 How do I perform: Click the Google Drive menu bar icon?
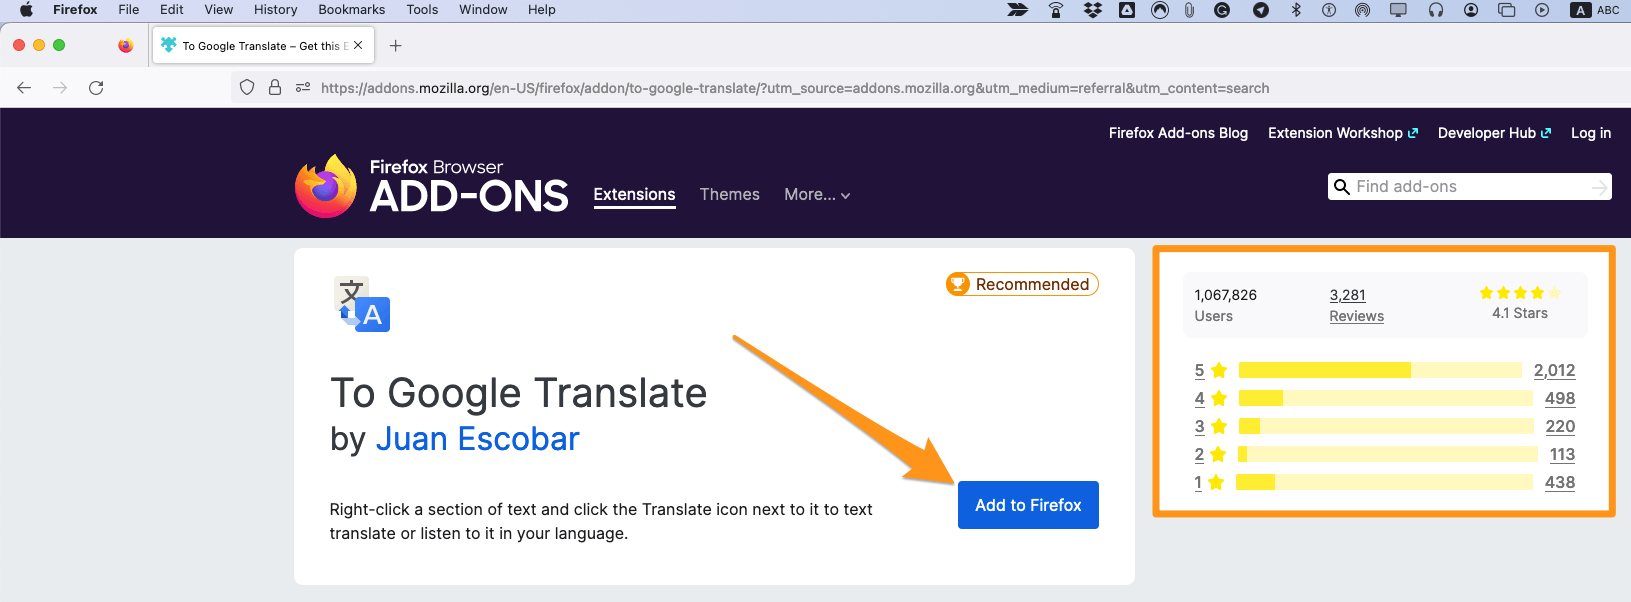pyautogui.click(x=1127, y=10)
